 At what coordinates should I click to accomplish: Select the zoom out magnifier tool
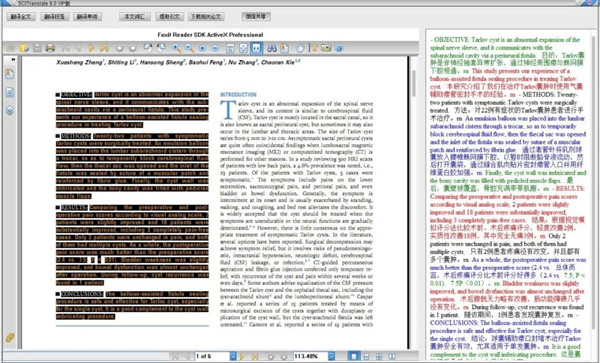189,48
